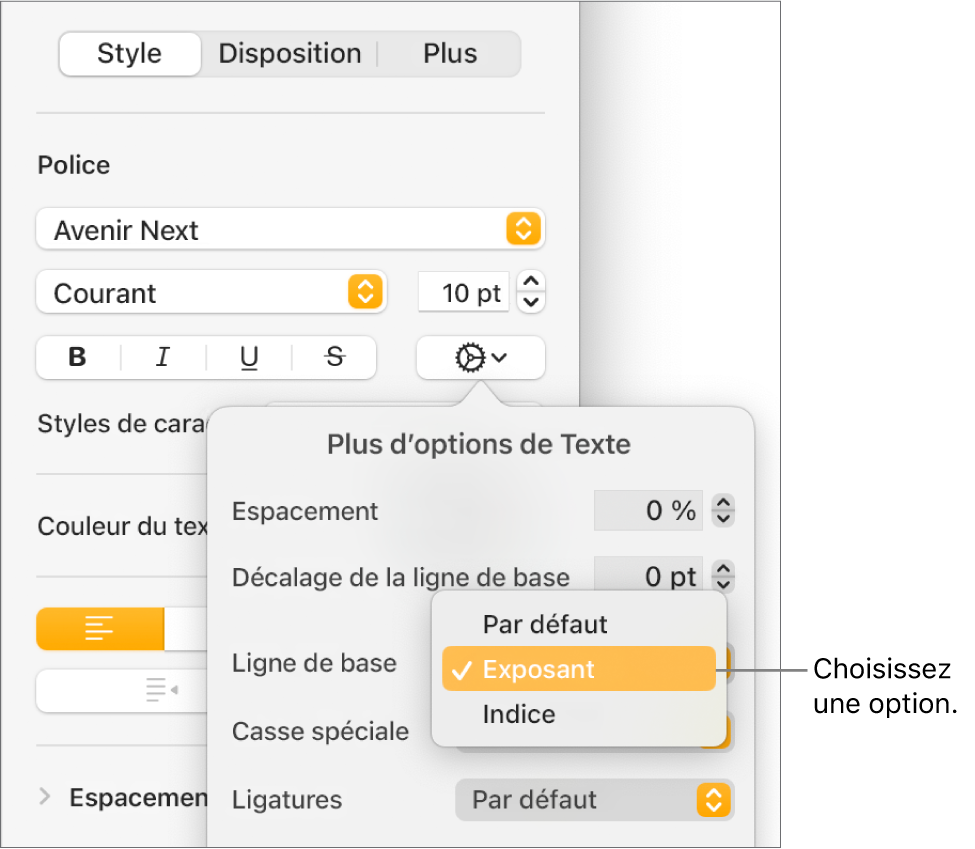Select left text alignment button
This screenshot has width=975, height=849.
pos(100,628)
